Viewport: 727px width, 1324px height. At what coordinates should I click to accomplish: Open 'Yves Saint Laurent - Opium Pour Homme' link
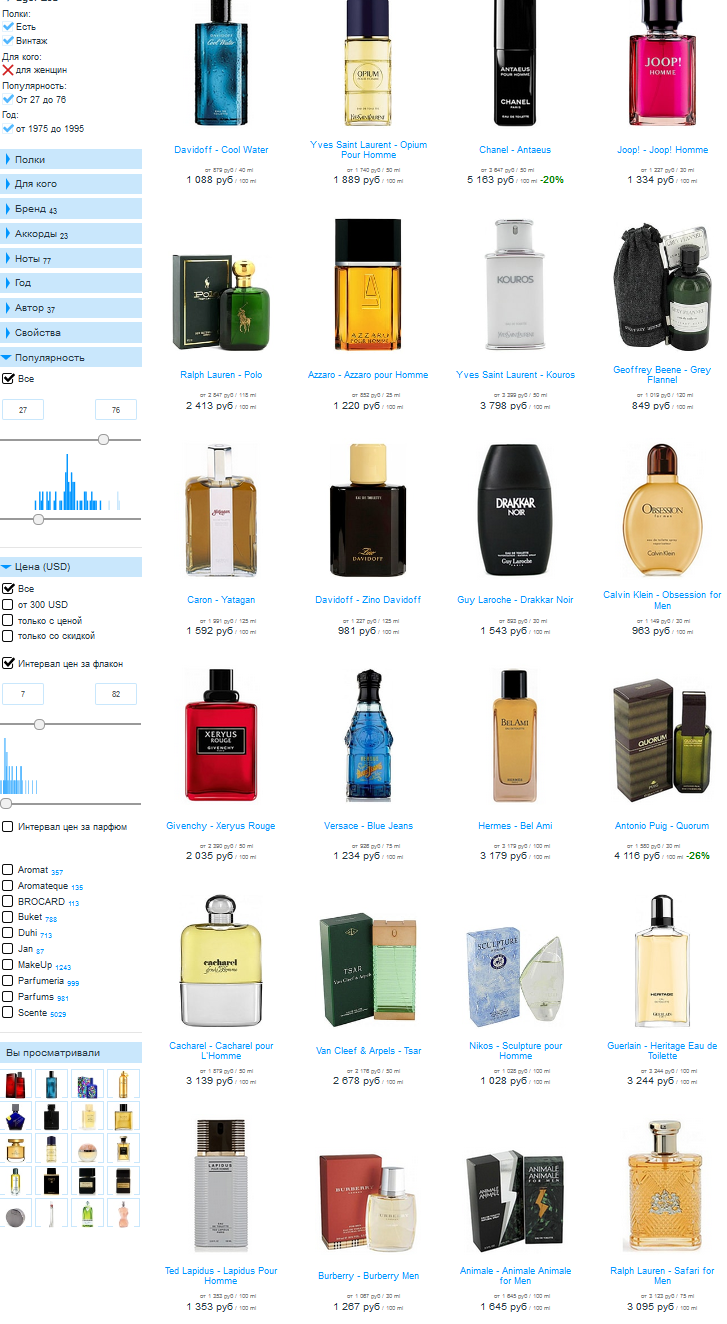pyautogui.click(x=368, y=150)
